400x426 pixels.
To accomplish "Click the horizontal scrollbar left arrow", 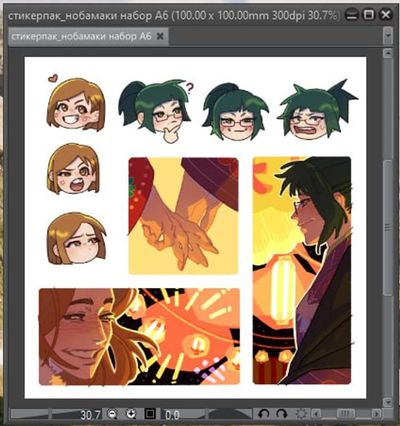I will pos(316,414).
